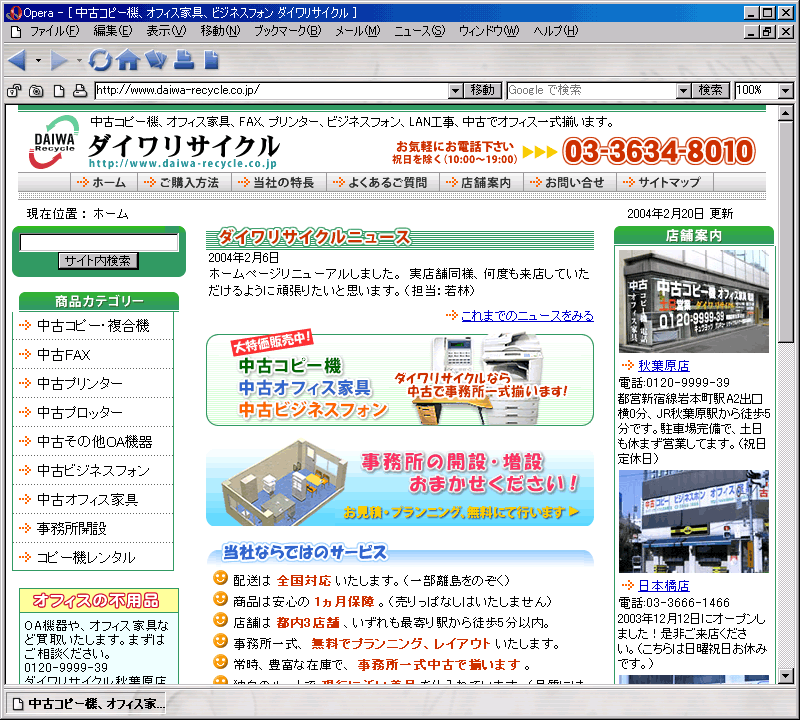Open the 中古コピー・複合機 category link
The image size is (800, 720).
coord(93,326)
